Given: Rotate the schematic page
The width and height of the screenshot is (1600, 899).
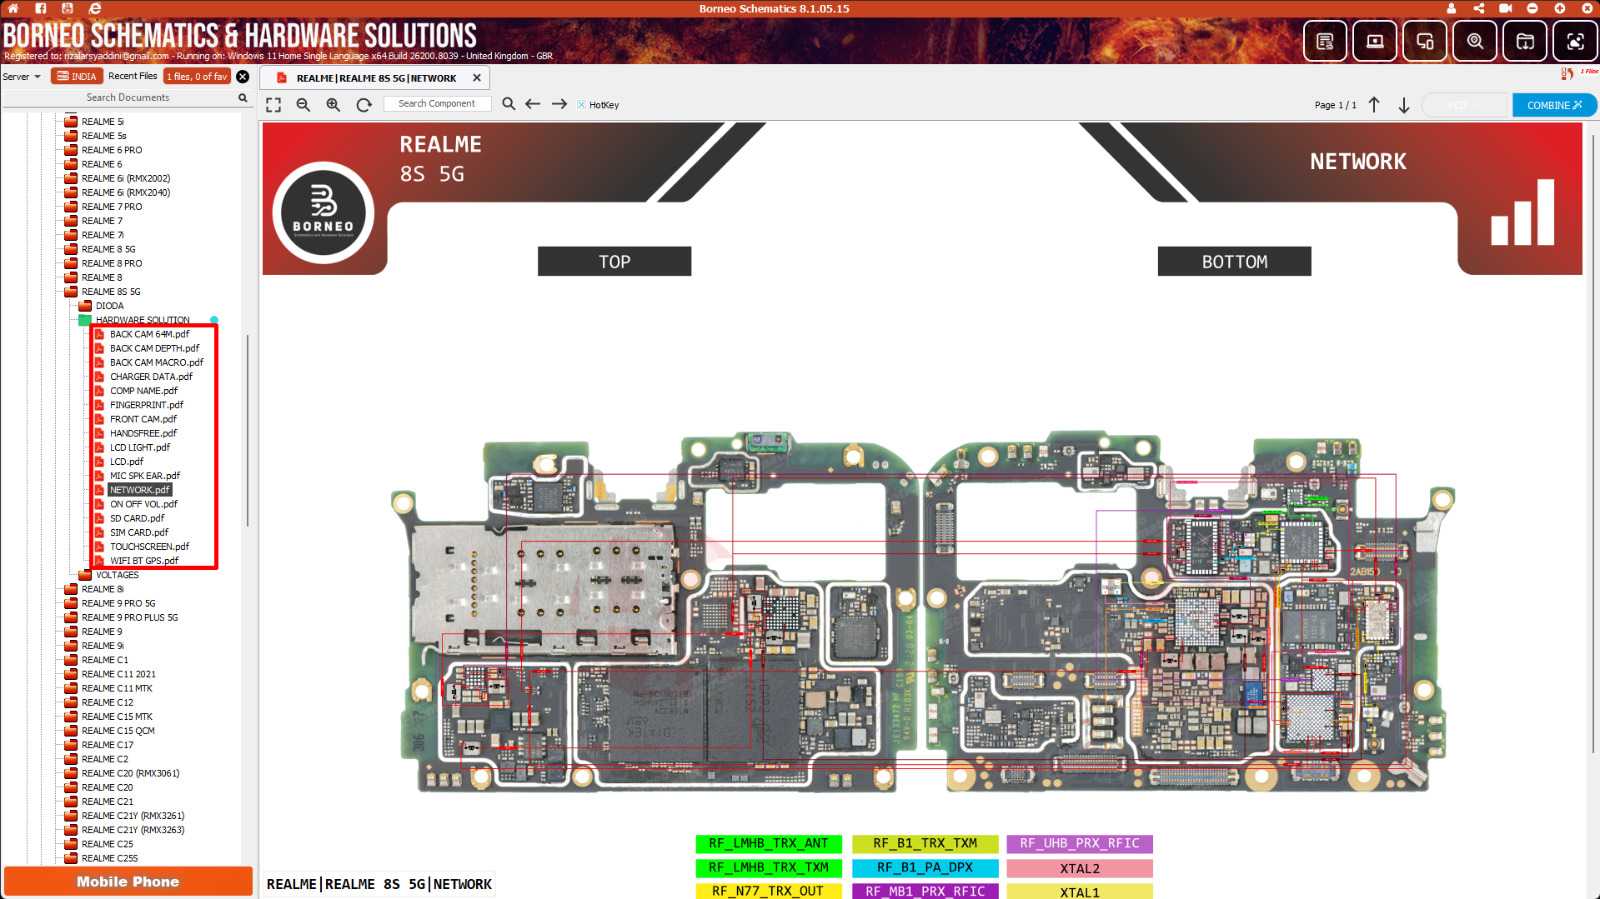Looking at the screenshot, I should [x=364, y=105].
